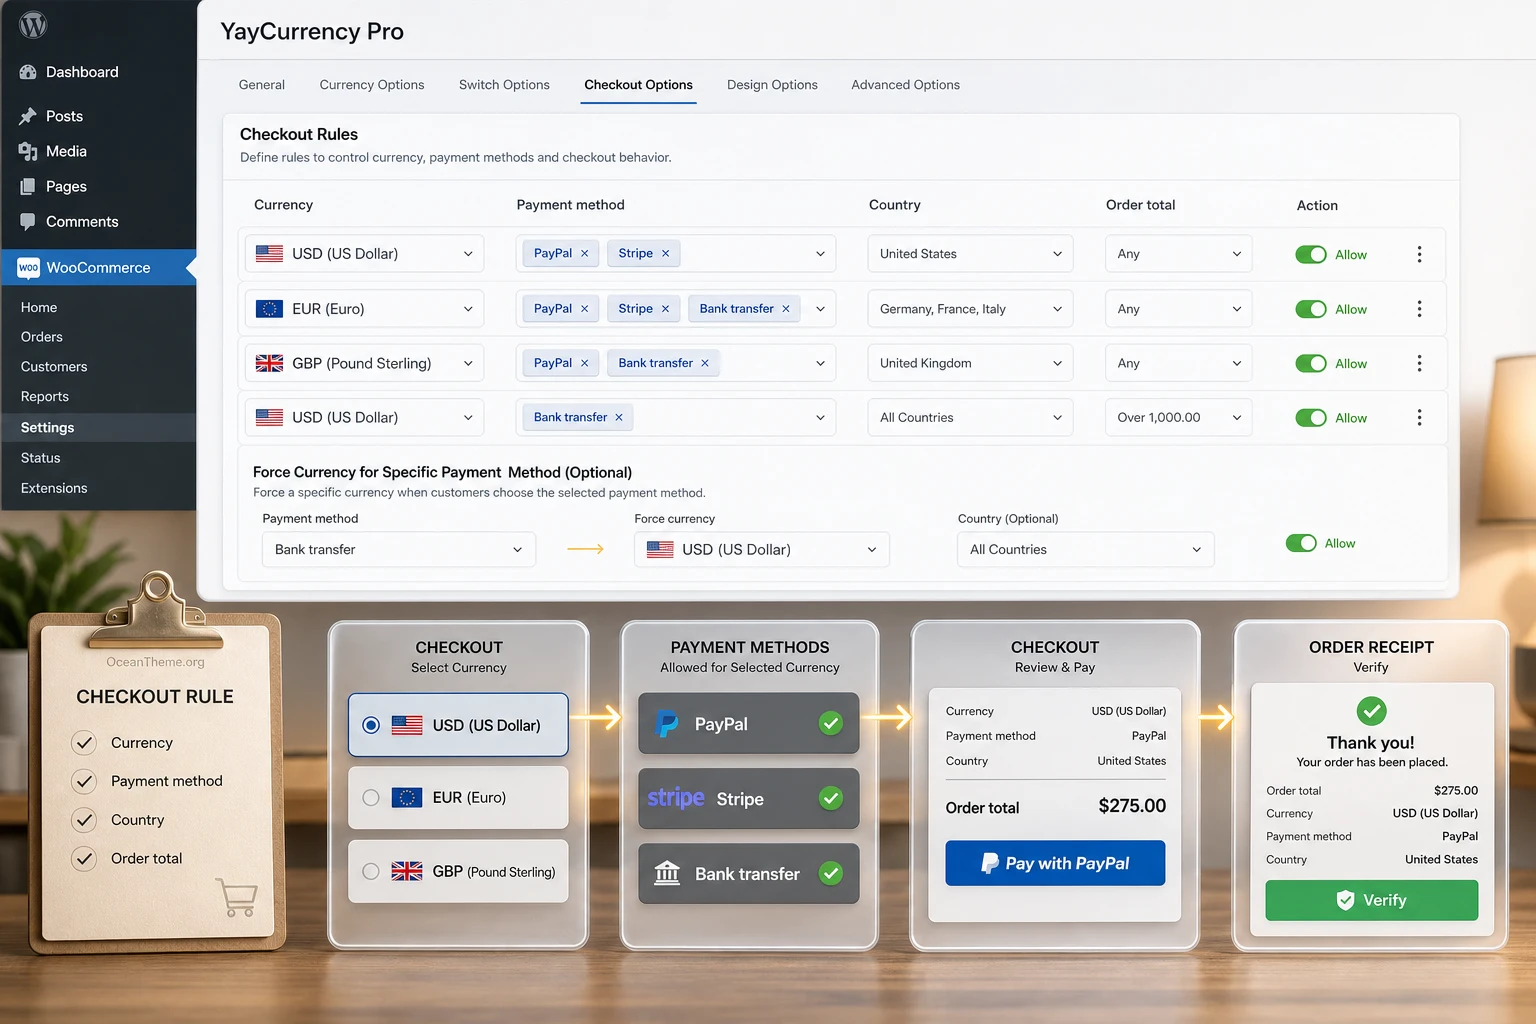The height and width of the screenshot is (1024, 1536).
Task: Click the shield icon on Verify button
Action: [x=1346, y=900]
